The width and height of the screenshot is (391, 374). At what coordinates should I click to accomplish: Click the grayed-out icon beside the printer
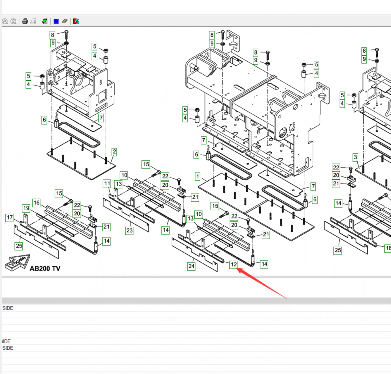tap(33, 21)
